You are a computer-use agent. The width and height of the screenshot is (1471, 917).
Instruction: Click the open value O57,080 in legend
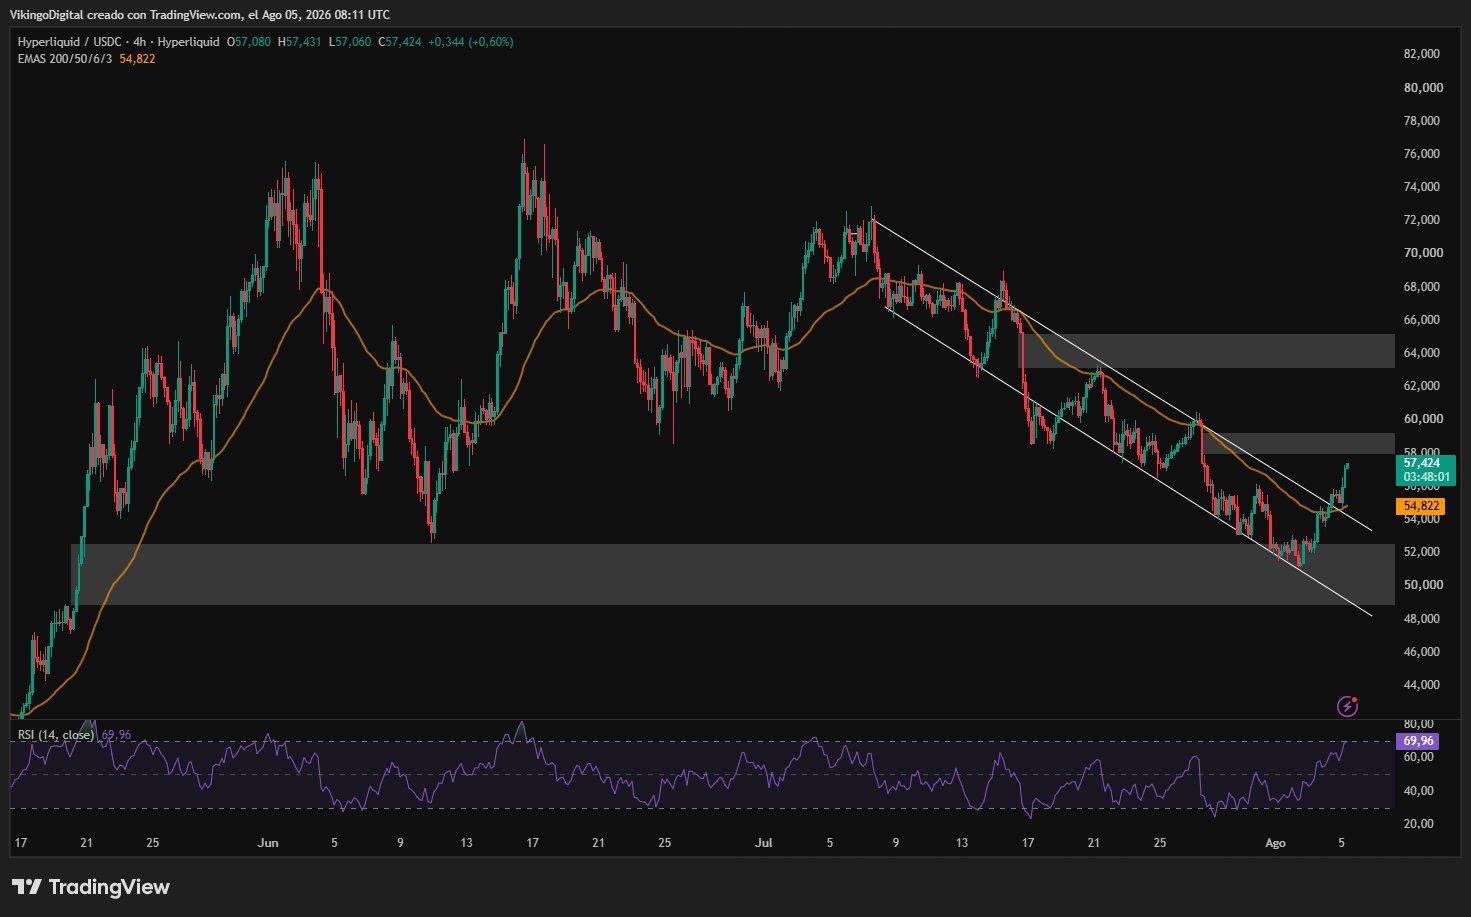tap(249, 42)
